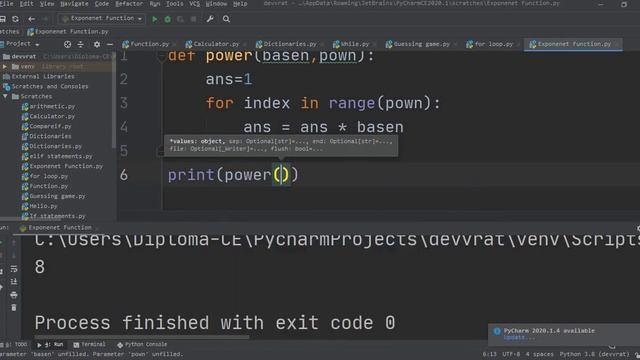
Task: Open the View menu
Action: [47, 4]
